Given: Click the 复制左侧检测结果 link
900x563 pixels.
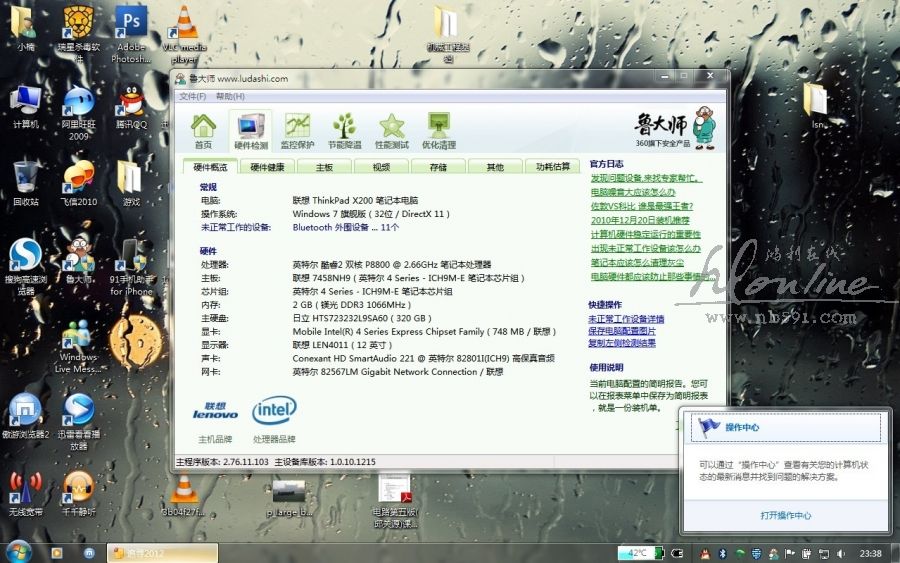Looking at the screenshot, I should pyautogui.click(x=622, y=343).
